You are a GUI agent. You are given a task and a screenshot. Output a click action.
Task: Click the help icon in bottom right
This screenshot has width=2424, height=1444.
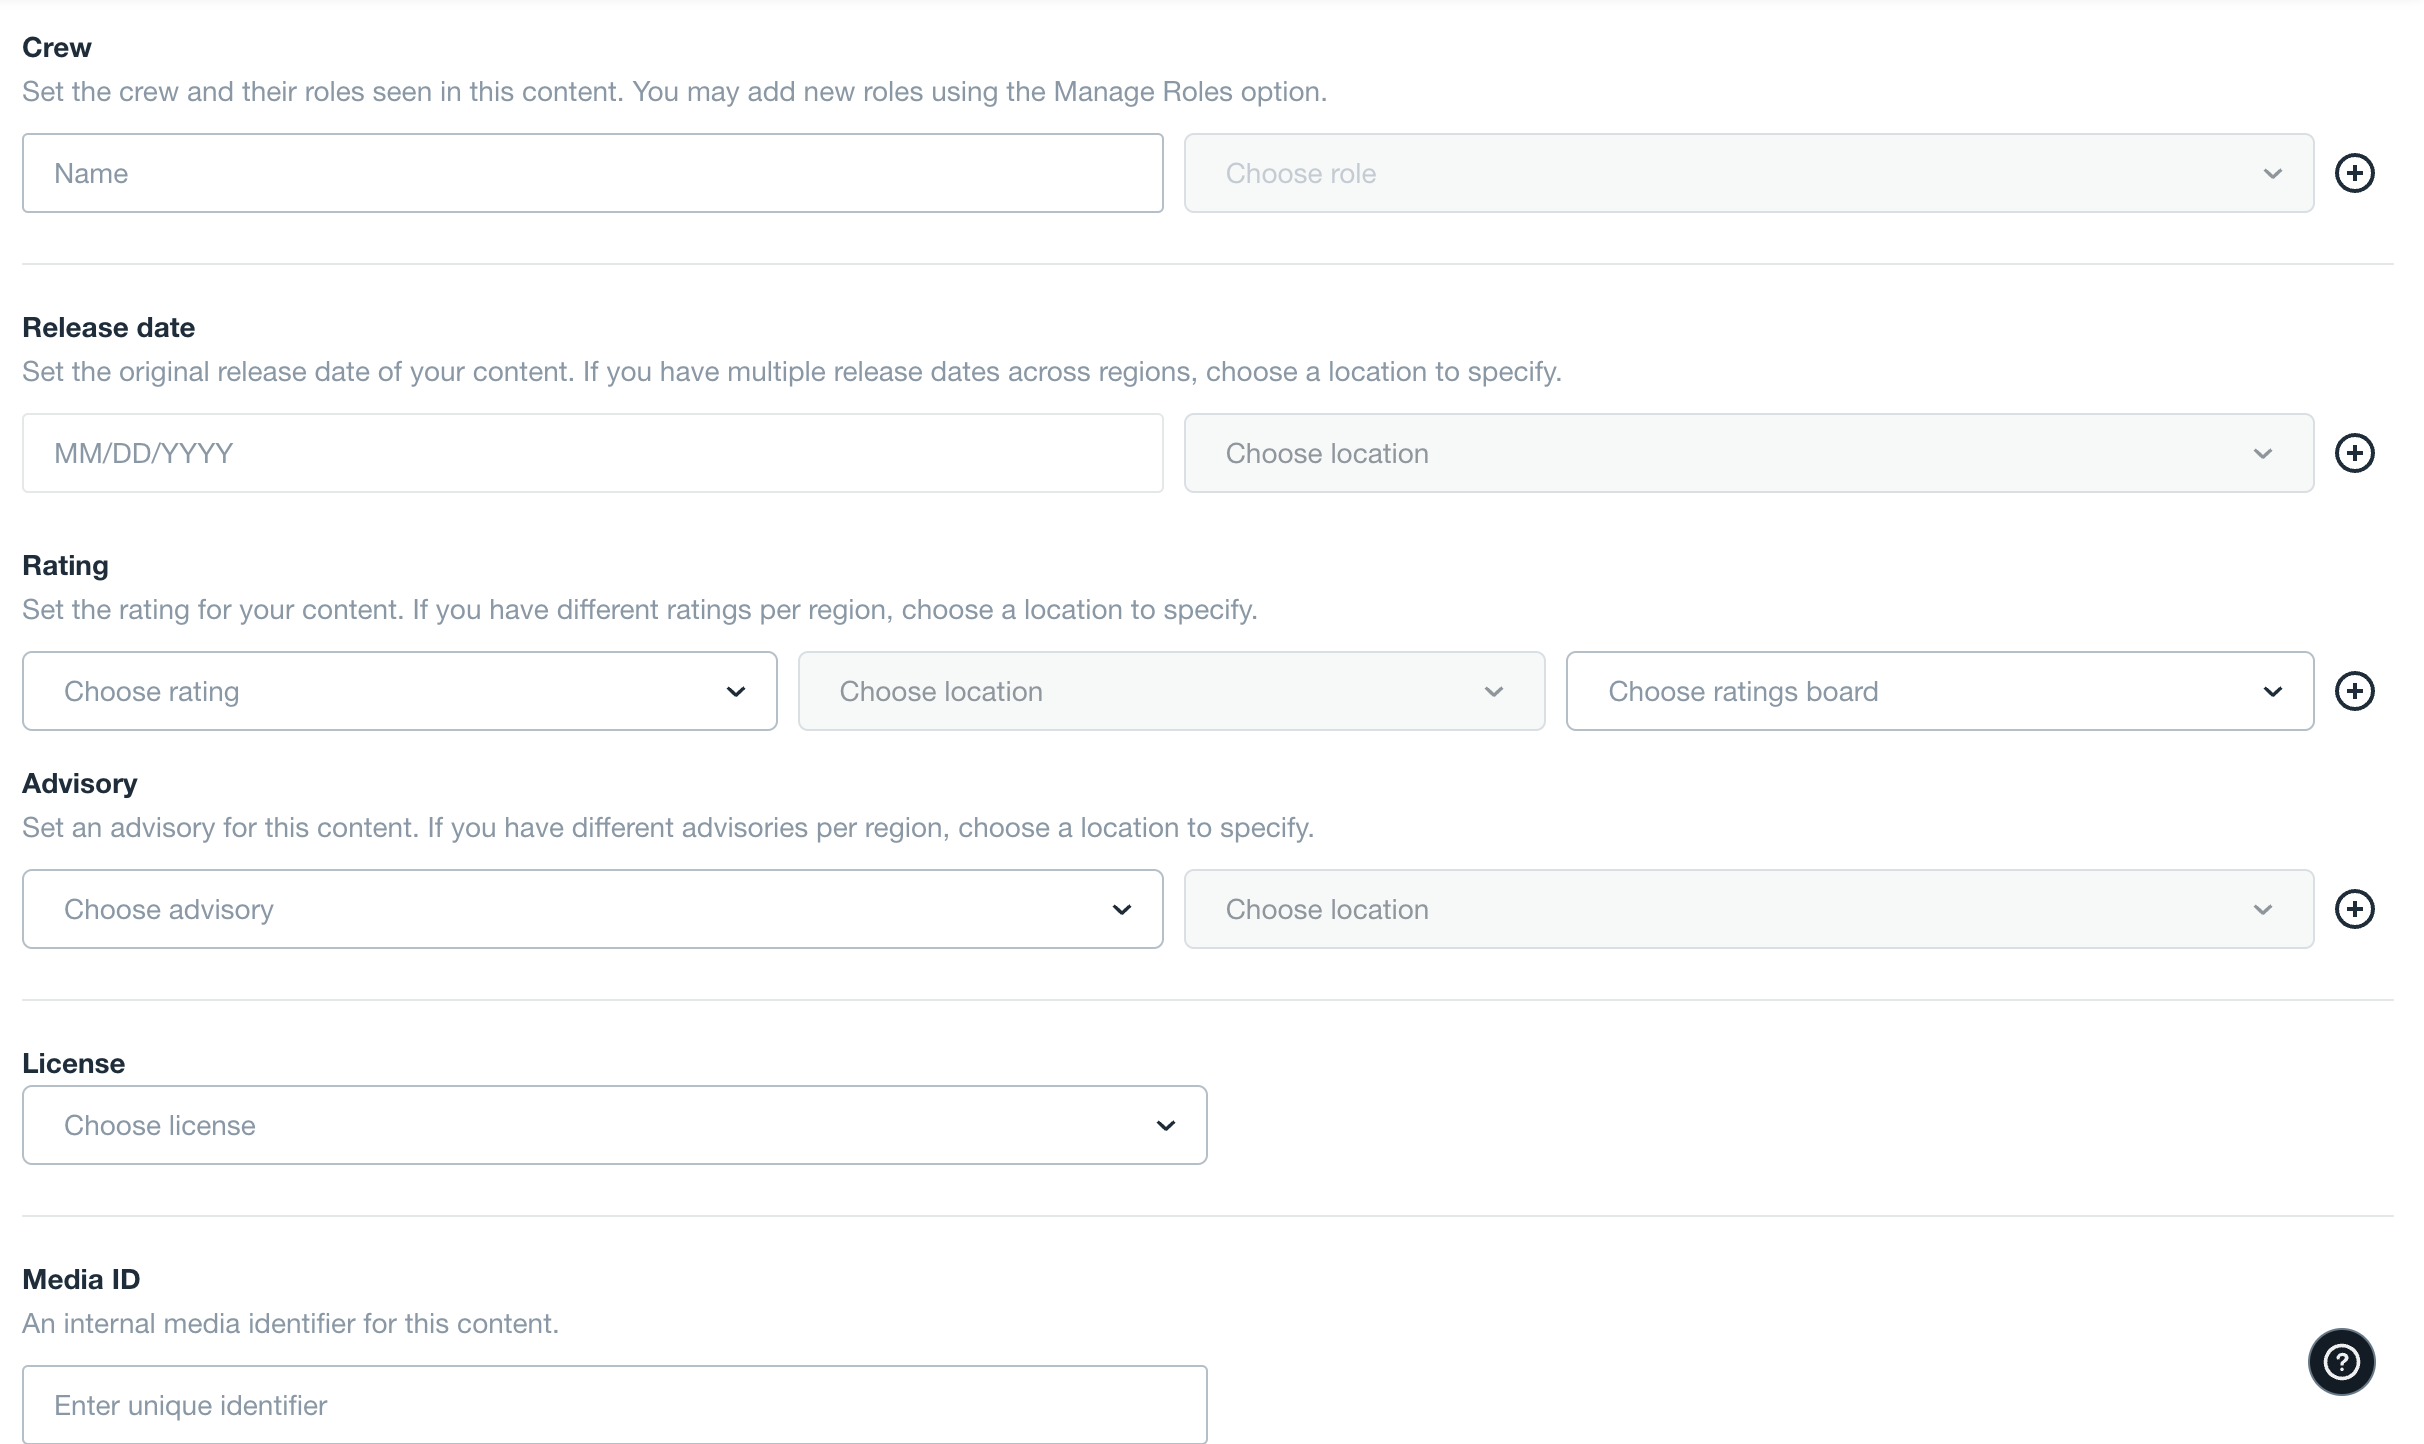[x=2340, y=1360]
